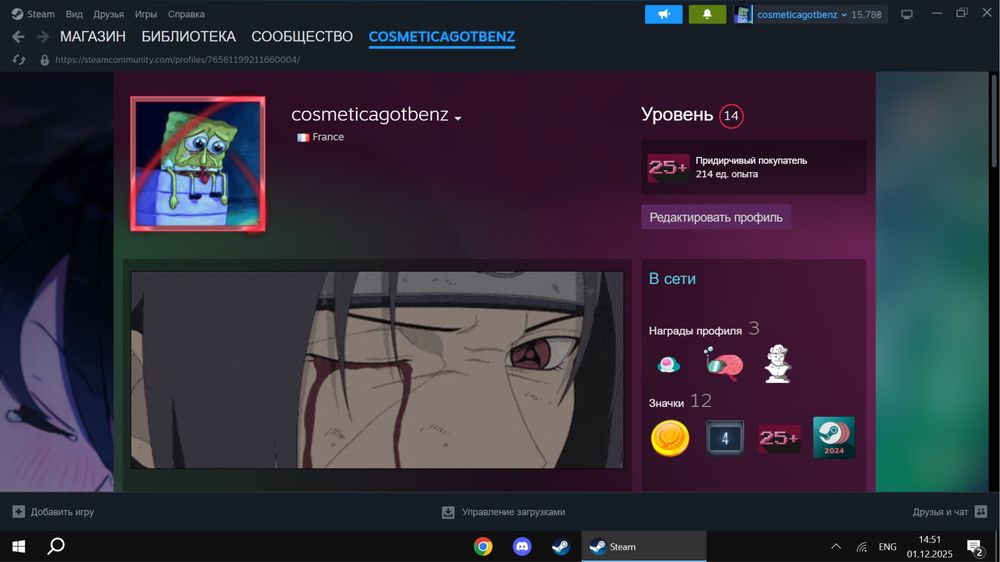Show hidden tray icons chevron
Screen dimensions: 1000x562
tap(835, 547)
